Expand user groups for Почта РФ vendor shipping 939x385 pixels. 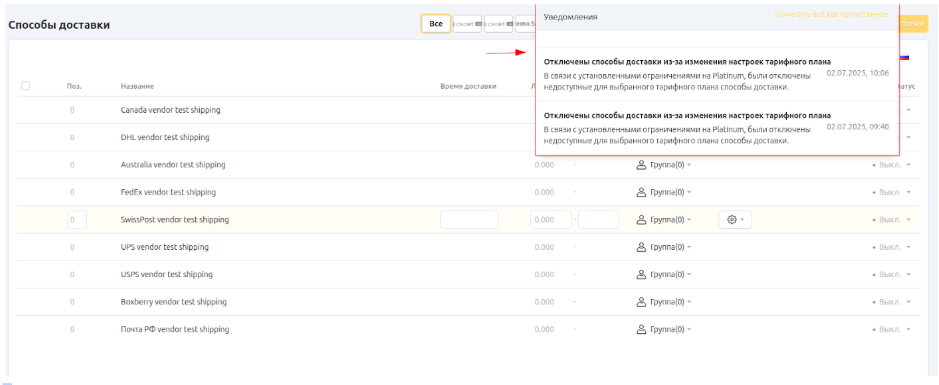point(664,329)
